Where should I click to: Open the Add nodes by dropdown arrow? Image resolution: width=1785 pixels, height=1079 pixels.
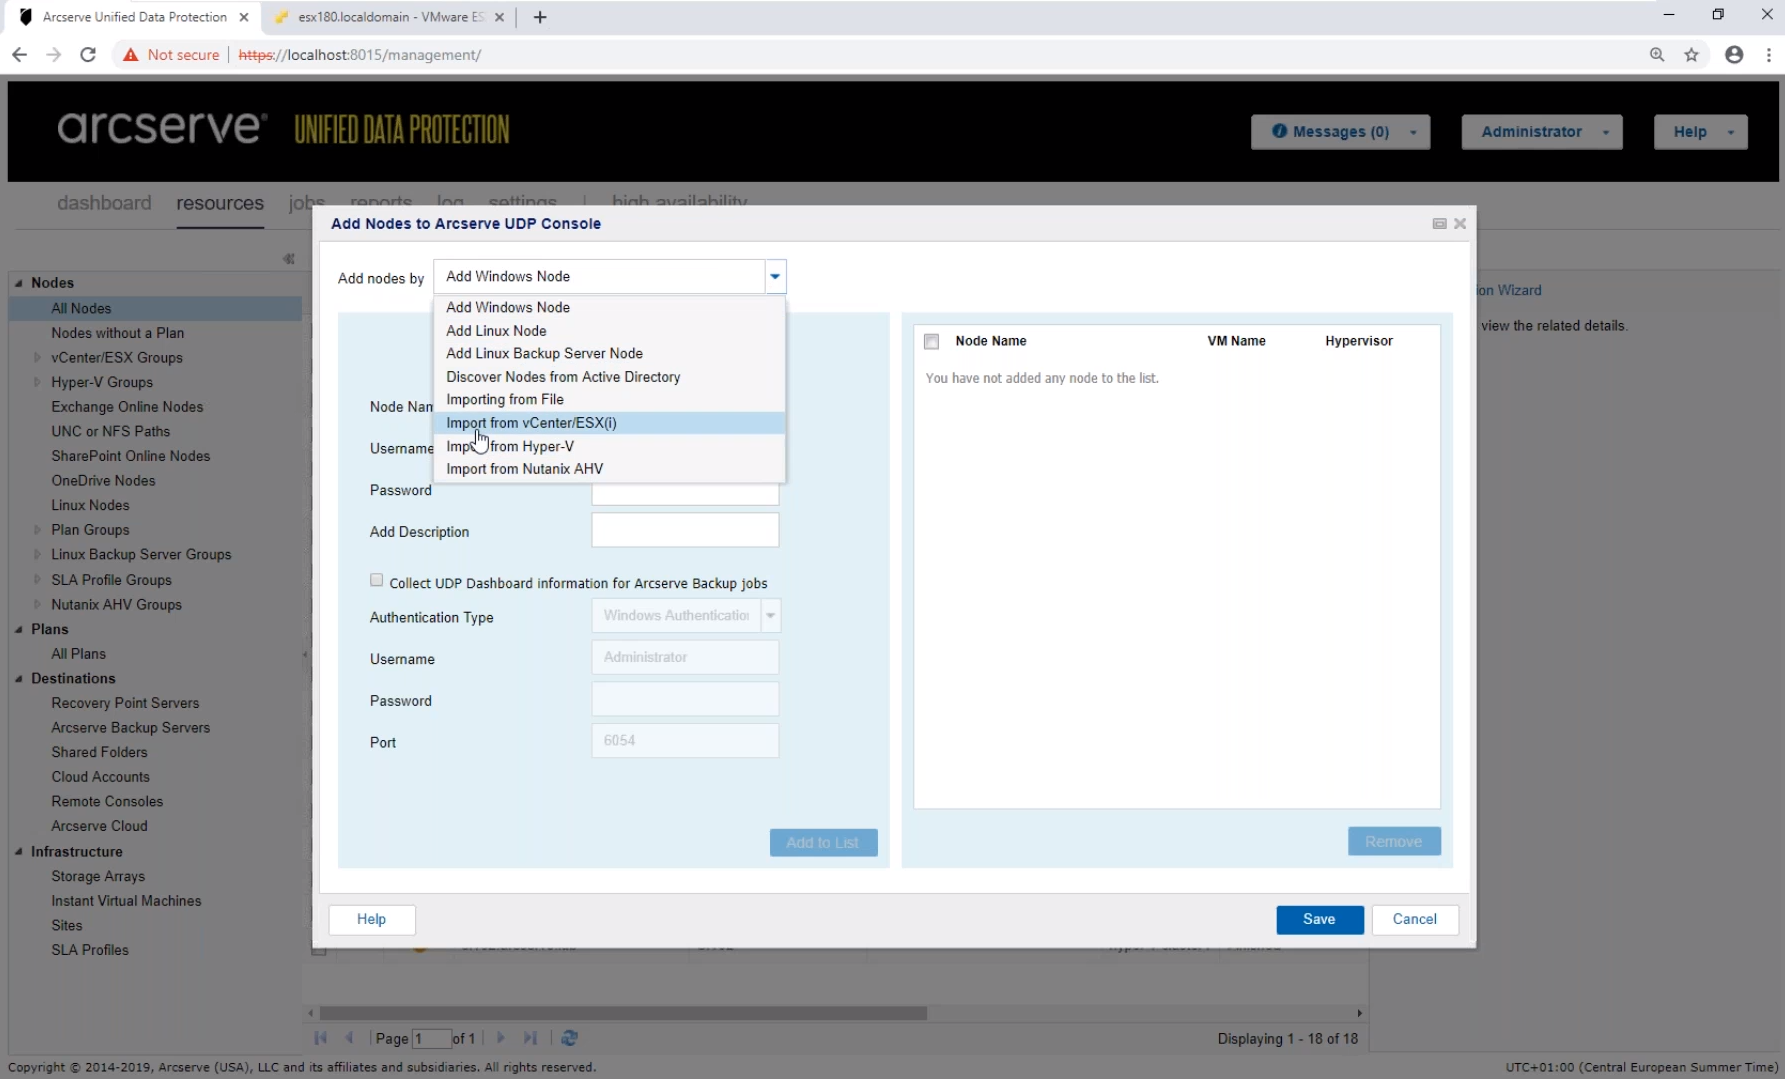775,277
